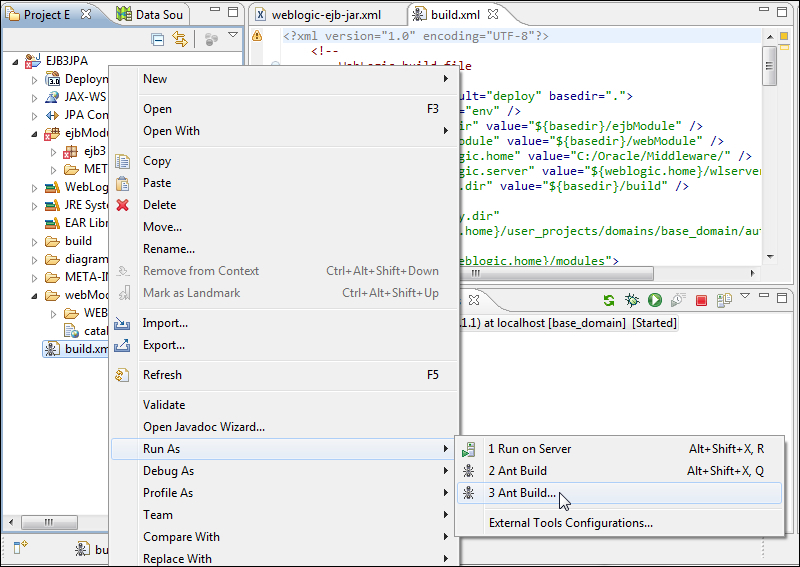Viewport: 800px width, 567px height.
Task: Collapse the webModule folder
Action: point(34,295)
